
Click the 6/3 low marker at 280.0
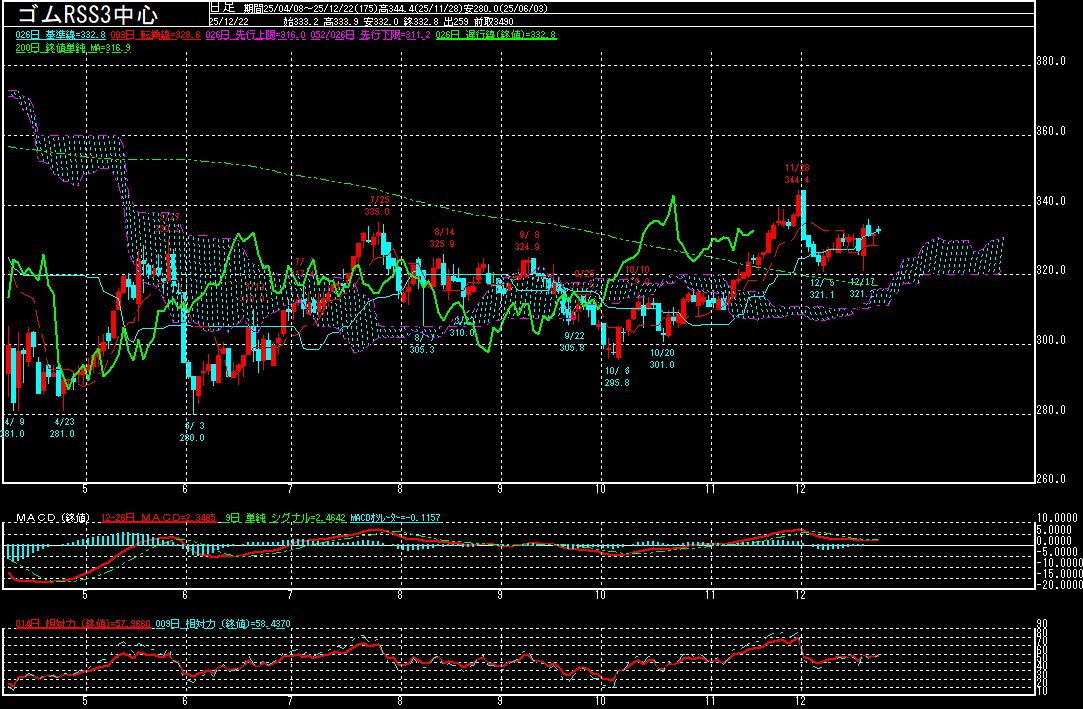(192, 431)
